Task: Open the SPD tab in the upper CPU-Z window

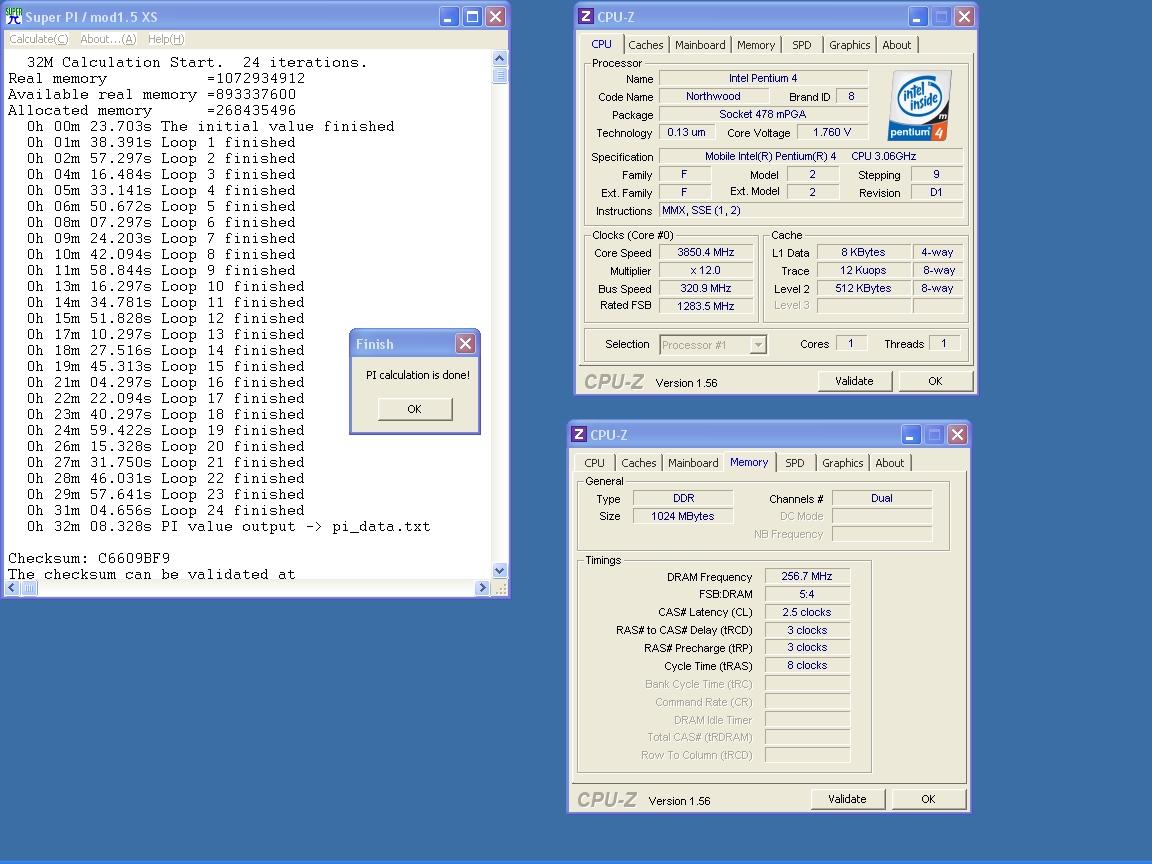Action: [802, 45]
